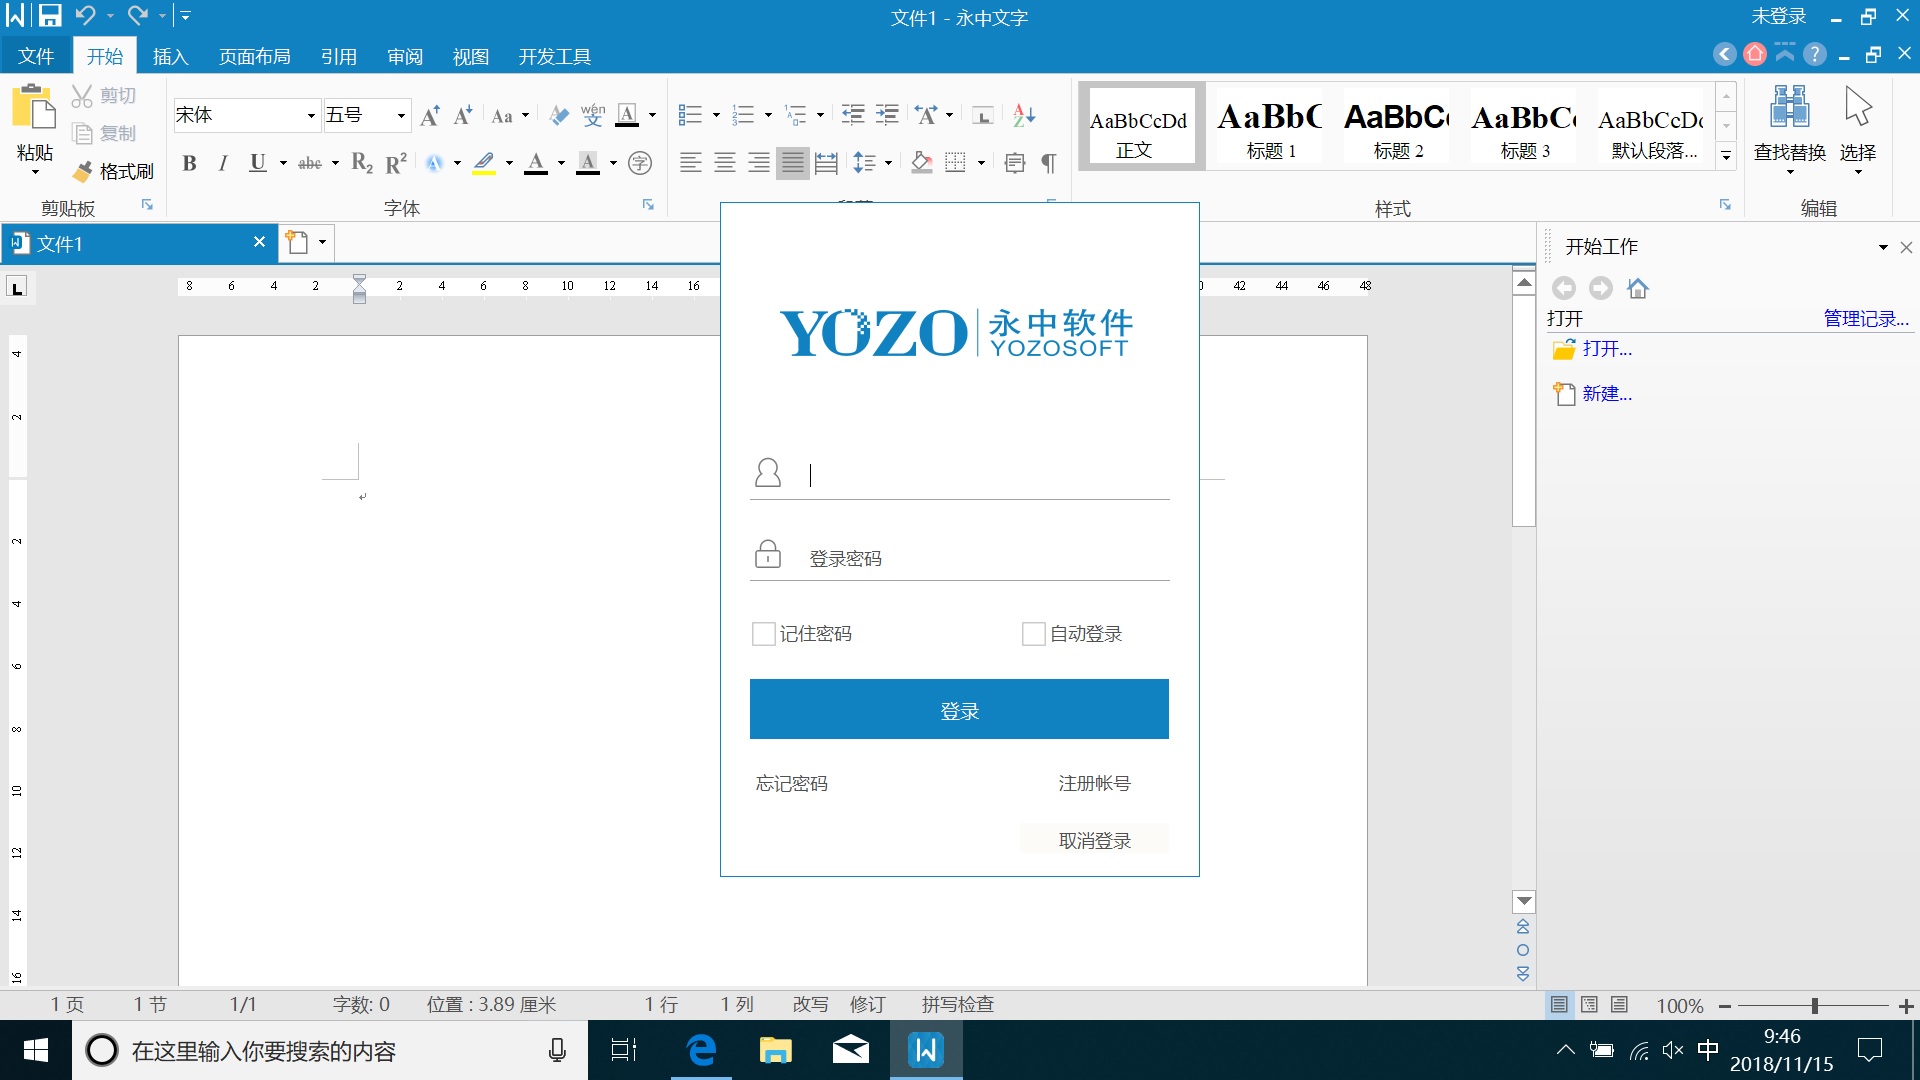Click the back arrow in task pane
This screenshot has width=1920, height=1080.
pyautogui.click(x=1564, y=288)
